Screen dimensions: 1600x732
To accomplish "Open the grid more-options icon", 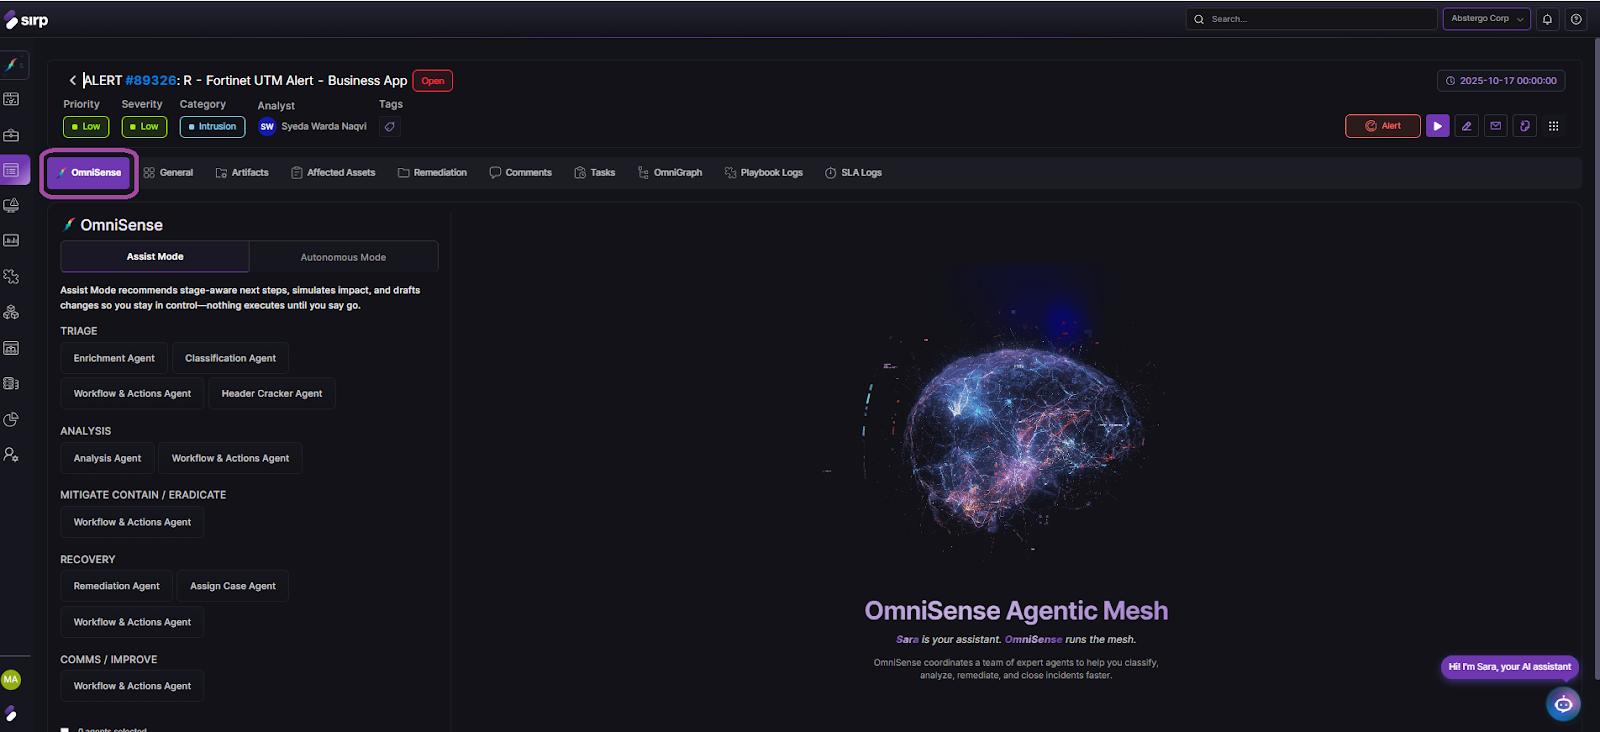I will (x=1553, y=126).
